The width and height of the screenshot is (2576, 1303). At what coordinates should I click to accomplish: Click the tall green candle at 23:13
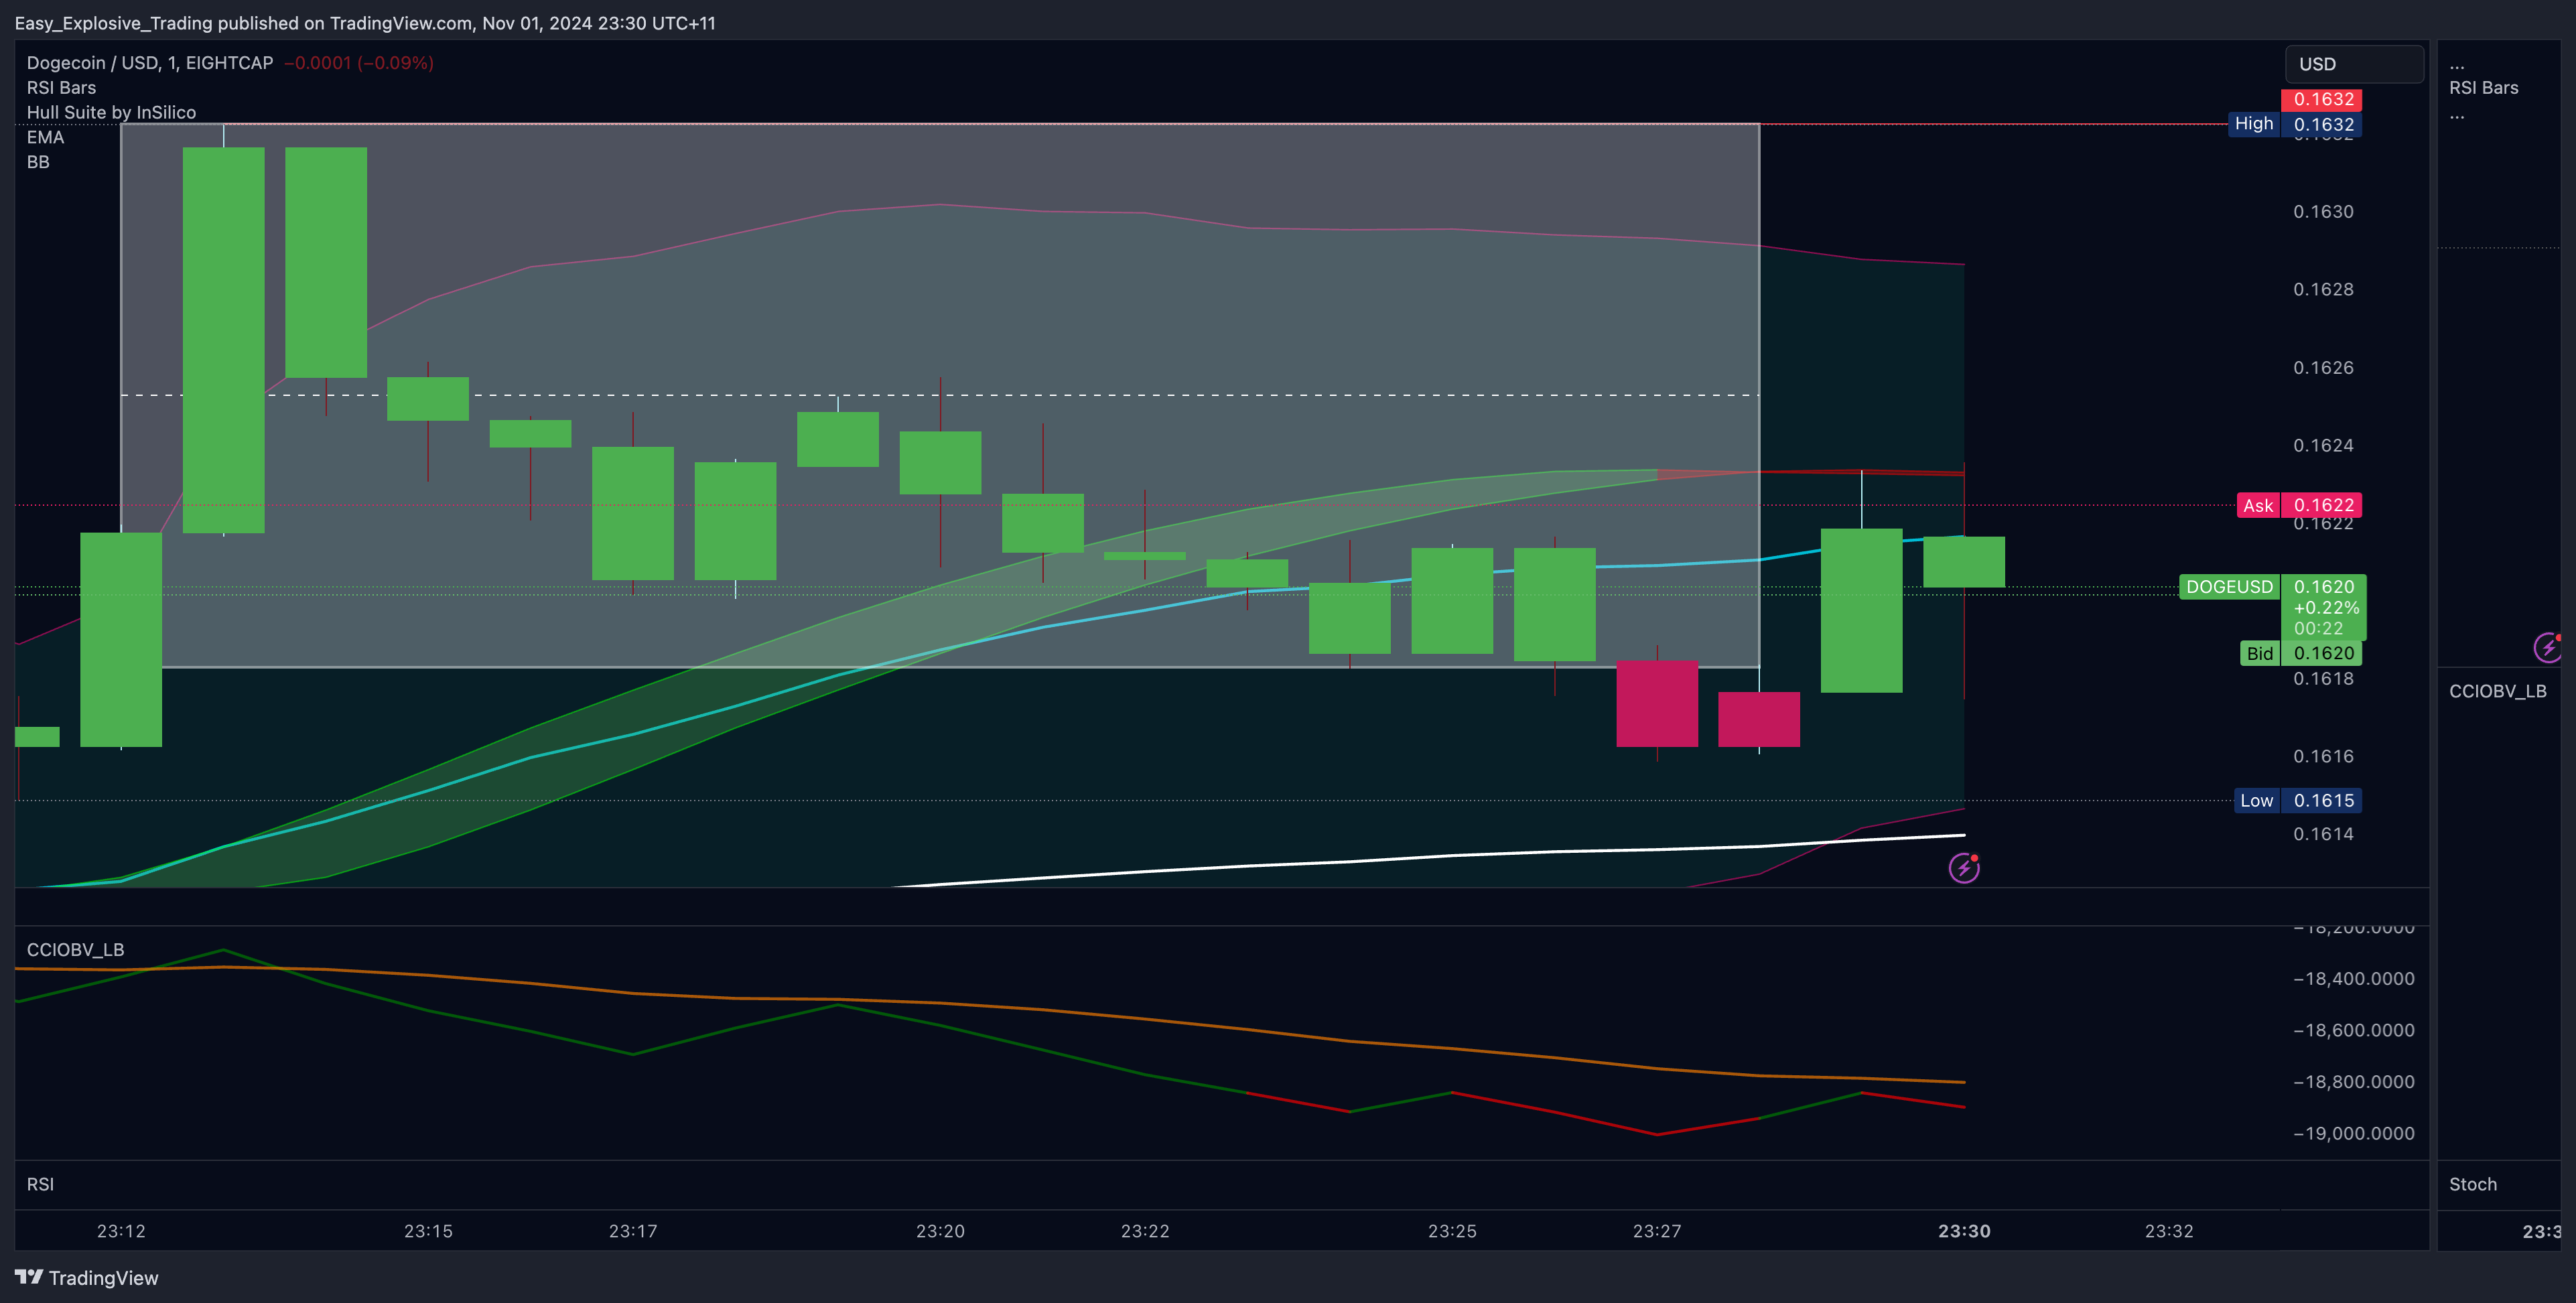tap(223, 340)
